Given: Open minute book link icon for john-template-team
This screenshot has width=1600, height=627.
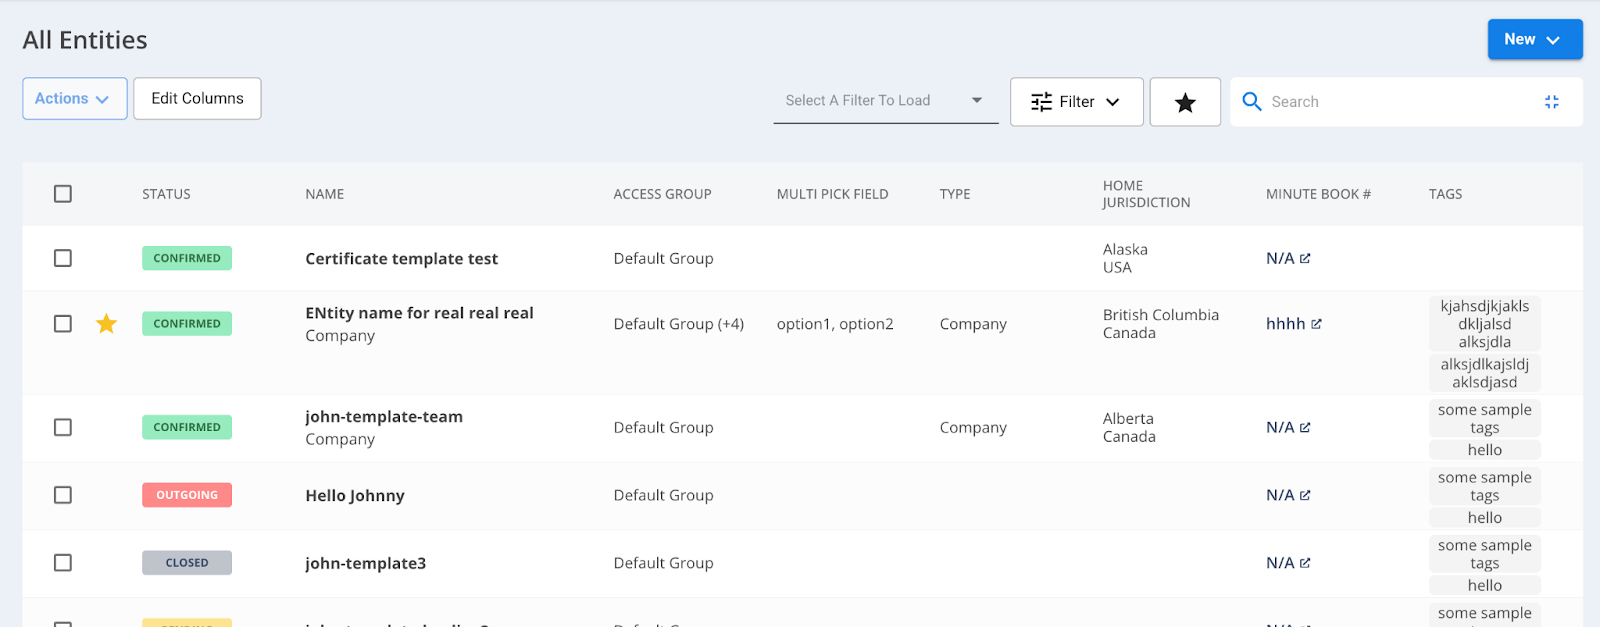Looking at the screenshot, I should tap(1305, 427).
